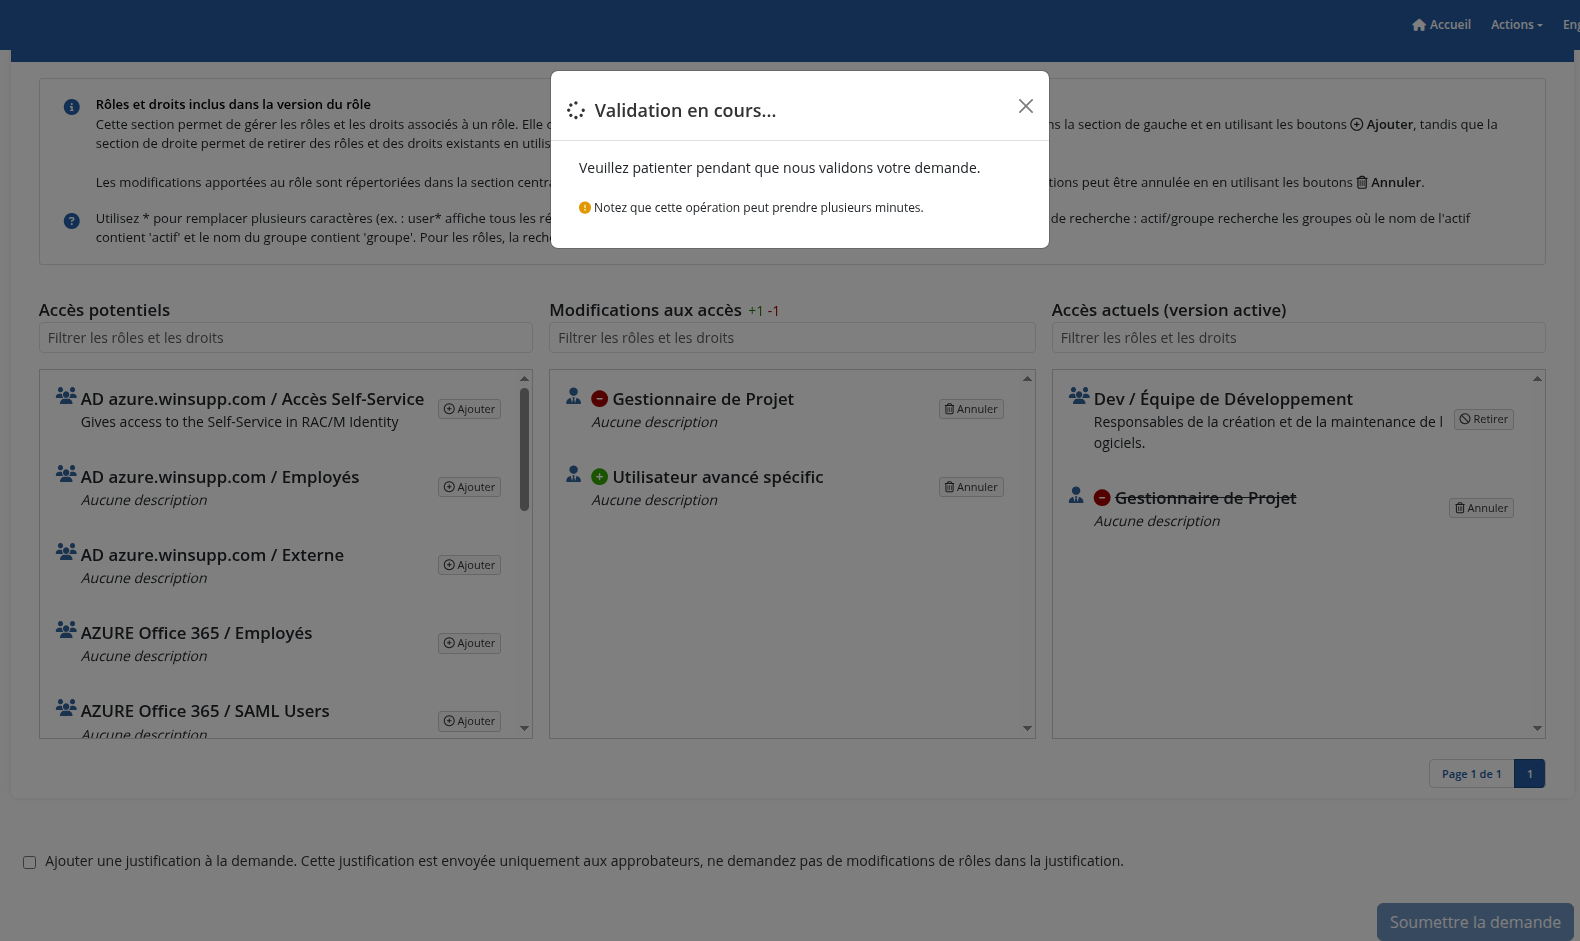Click the group icon beside AD azure.winsupp.com / Accès Self-Service

66,396
